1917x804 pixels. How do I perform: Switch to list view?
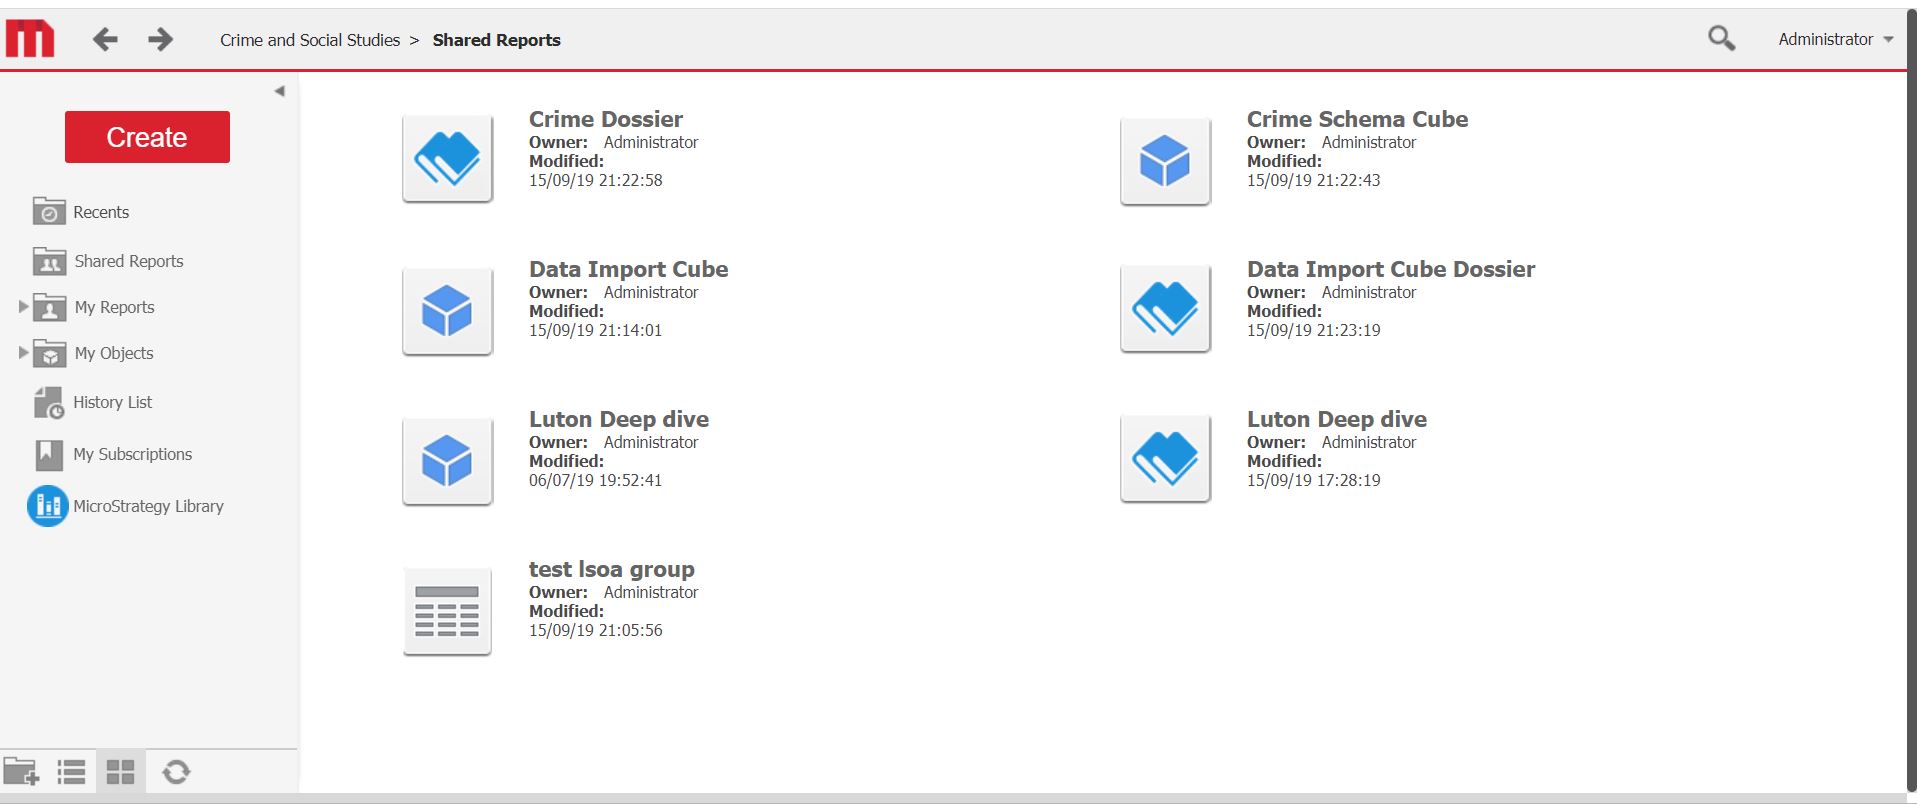(x=71, y=772)
